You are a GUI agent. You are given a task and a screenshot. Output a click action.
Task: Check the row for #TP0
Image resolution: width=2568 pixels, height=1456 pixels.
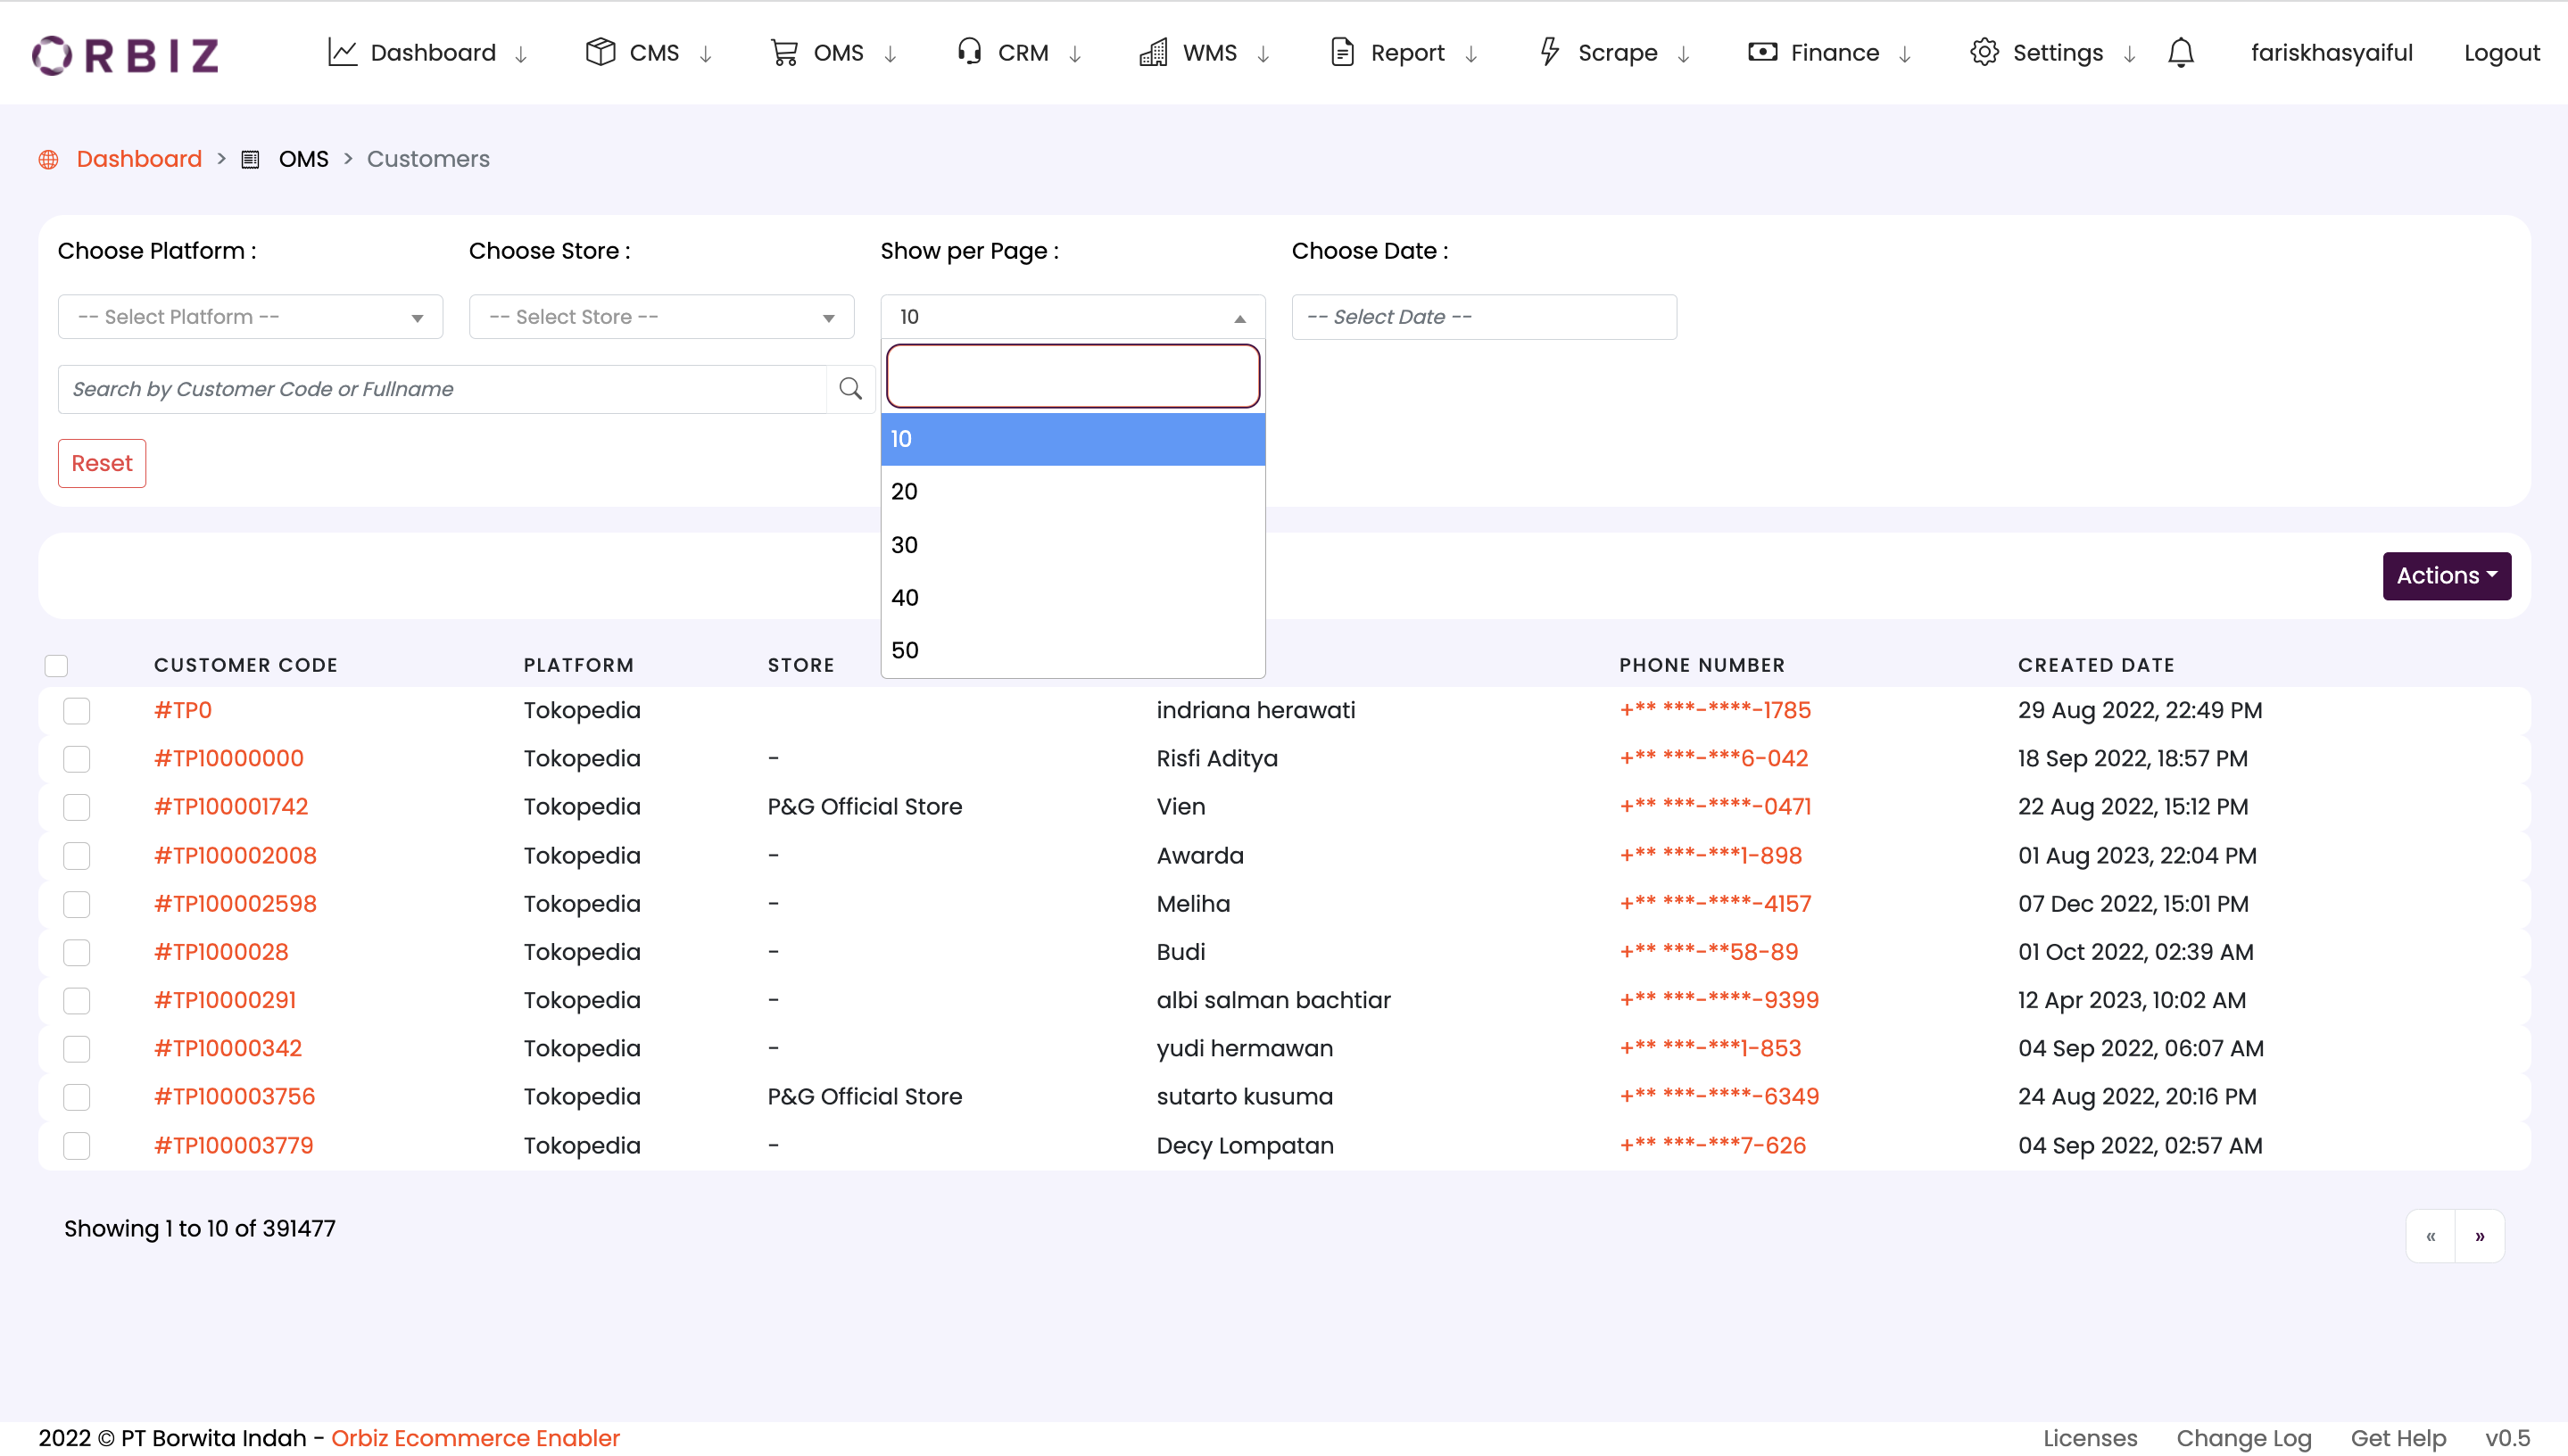click(x=77, y=711)
